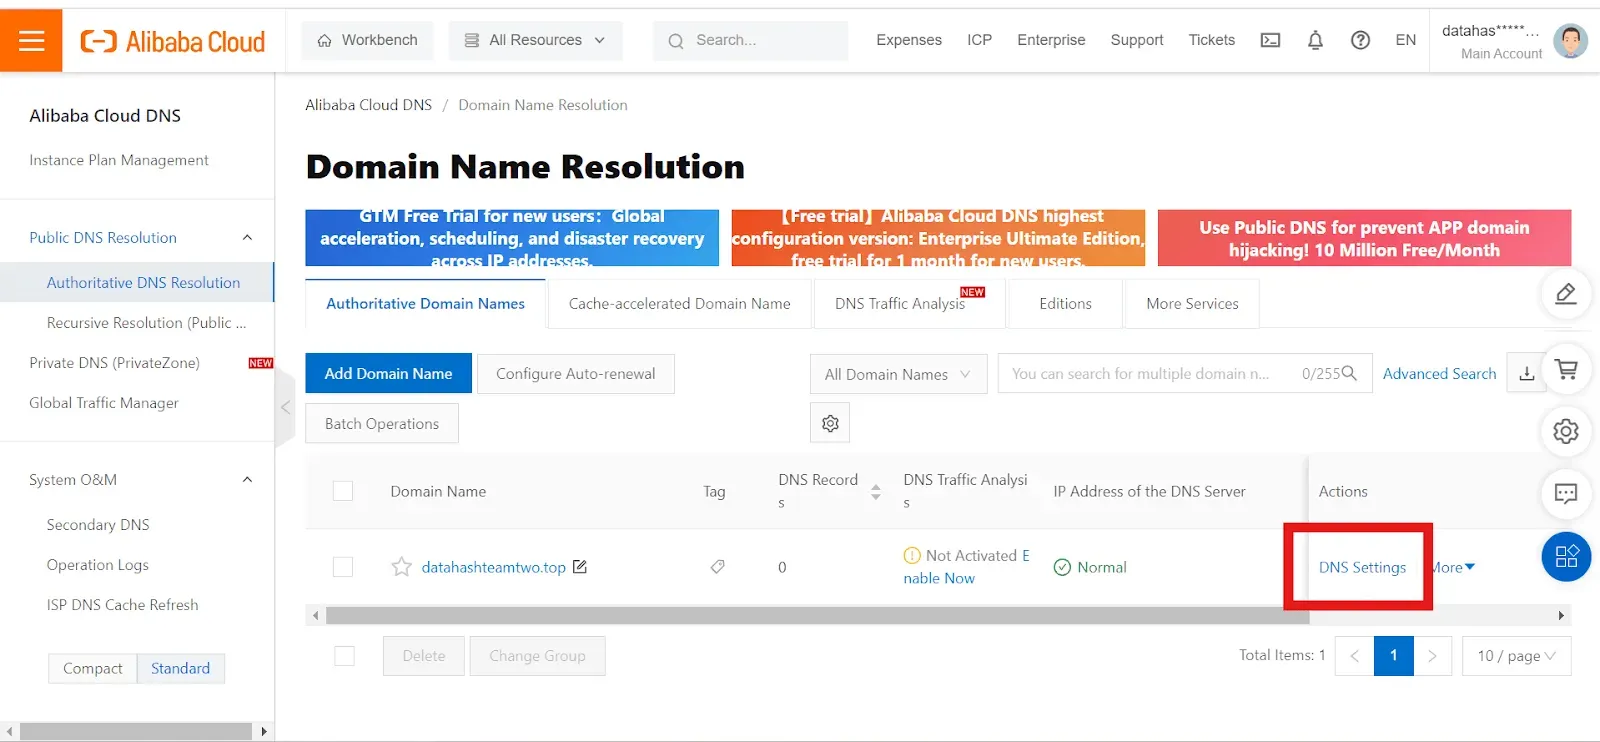The height and width of the screenshot is (742, 1600).
Task: Open DNS Settings for the domain
Action: click(1362, 567)
